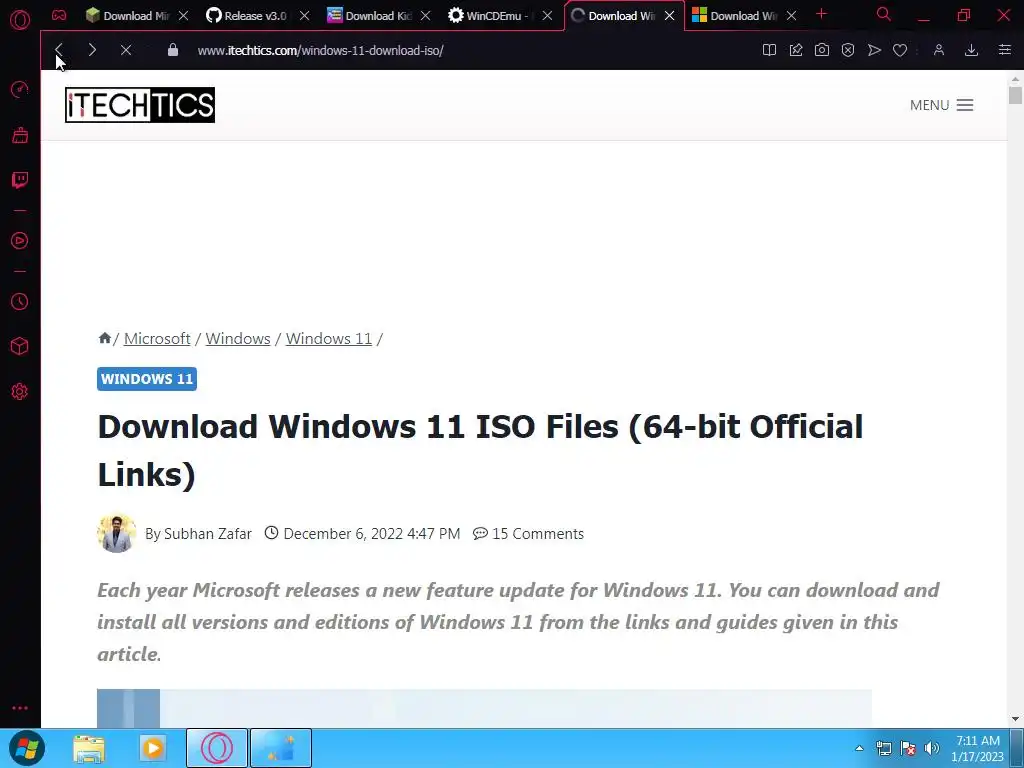Open the Downloads panel
Viewport: 1024px width, 768px height.
coord(972,50)
